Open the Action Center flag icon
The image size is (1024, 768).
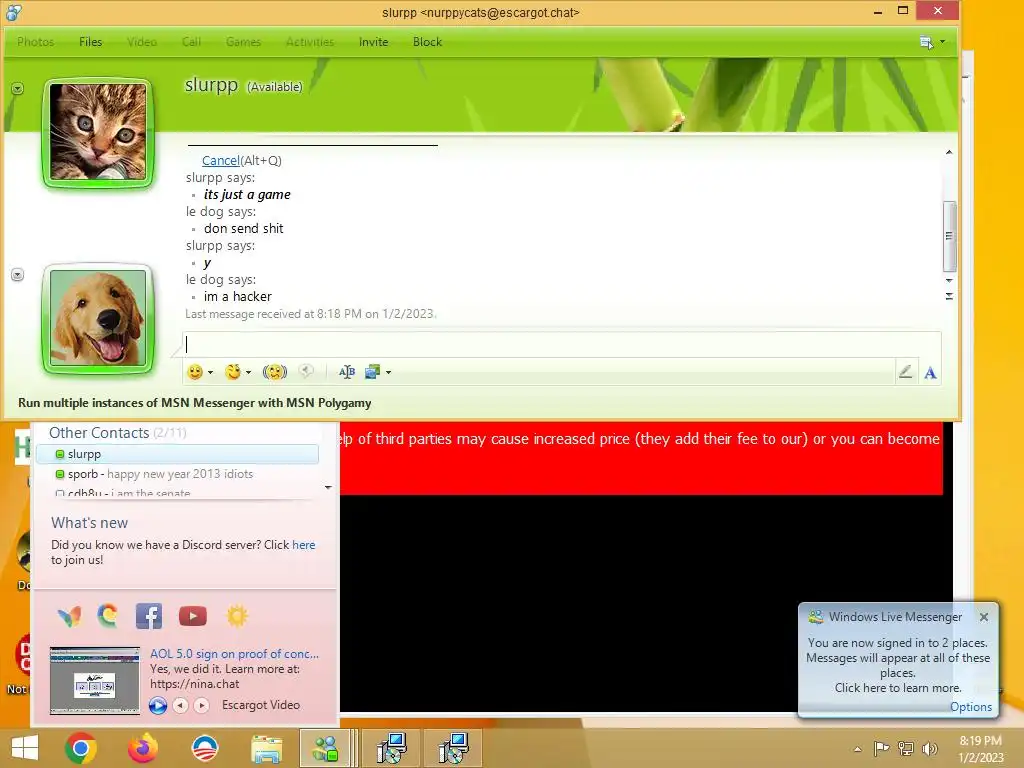coord(881,748)
